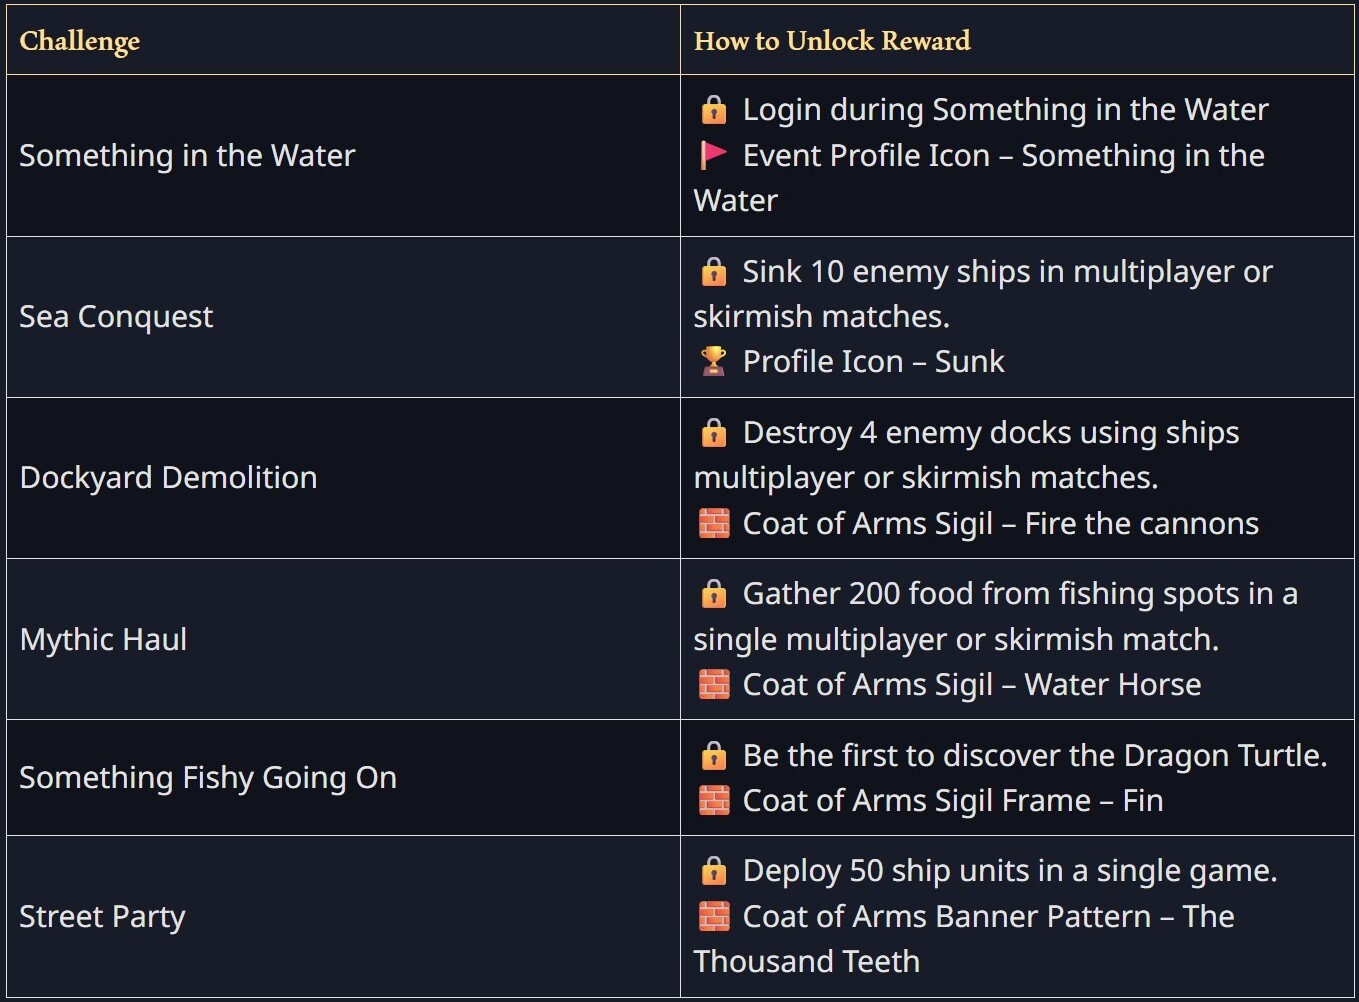This screenshot has width=1359, height=1002.
Task: Click the trophy icon next to Profile Icon – Sunk
Action: [713, 361]
